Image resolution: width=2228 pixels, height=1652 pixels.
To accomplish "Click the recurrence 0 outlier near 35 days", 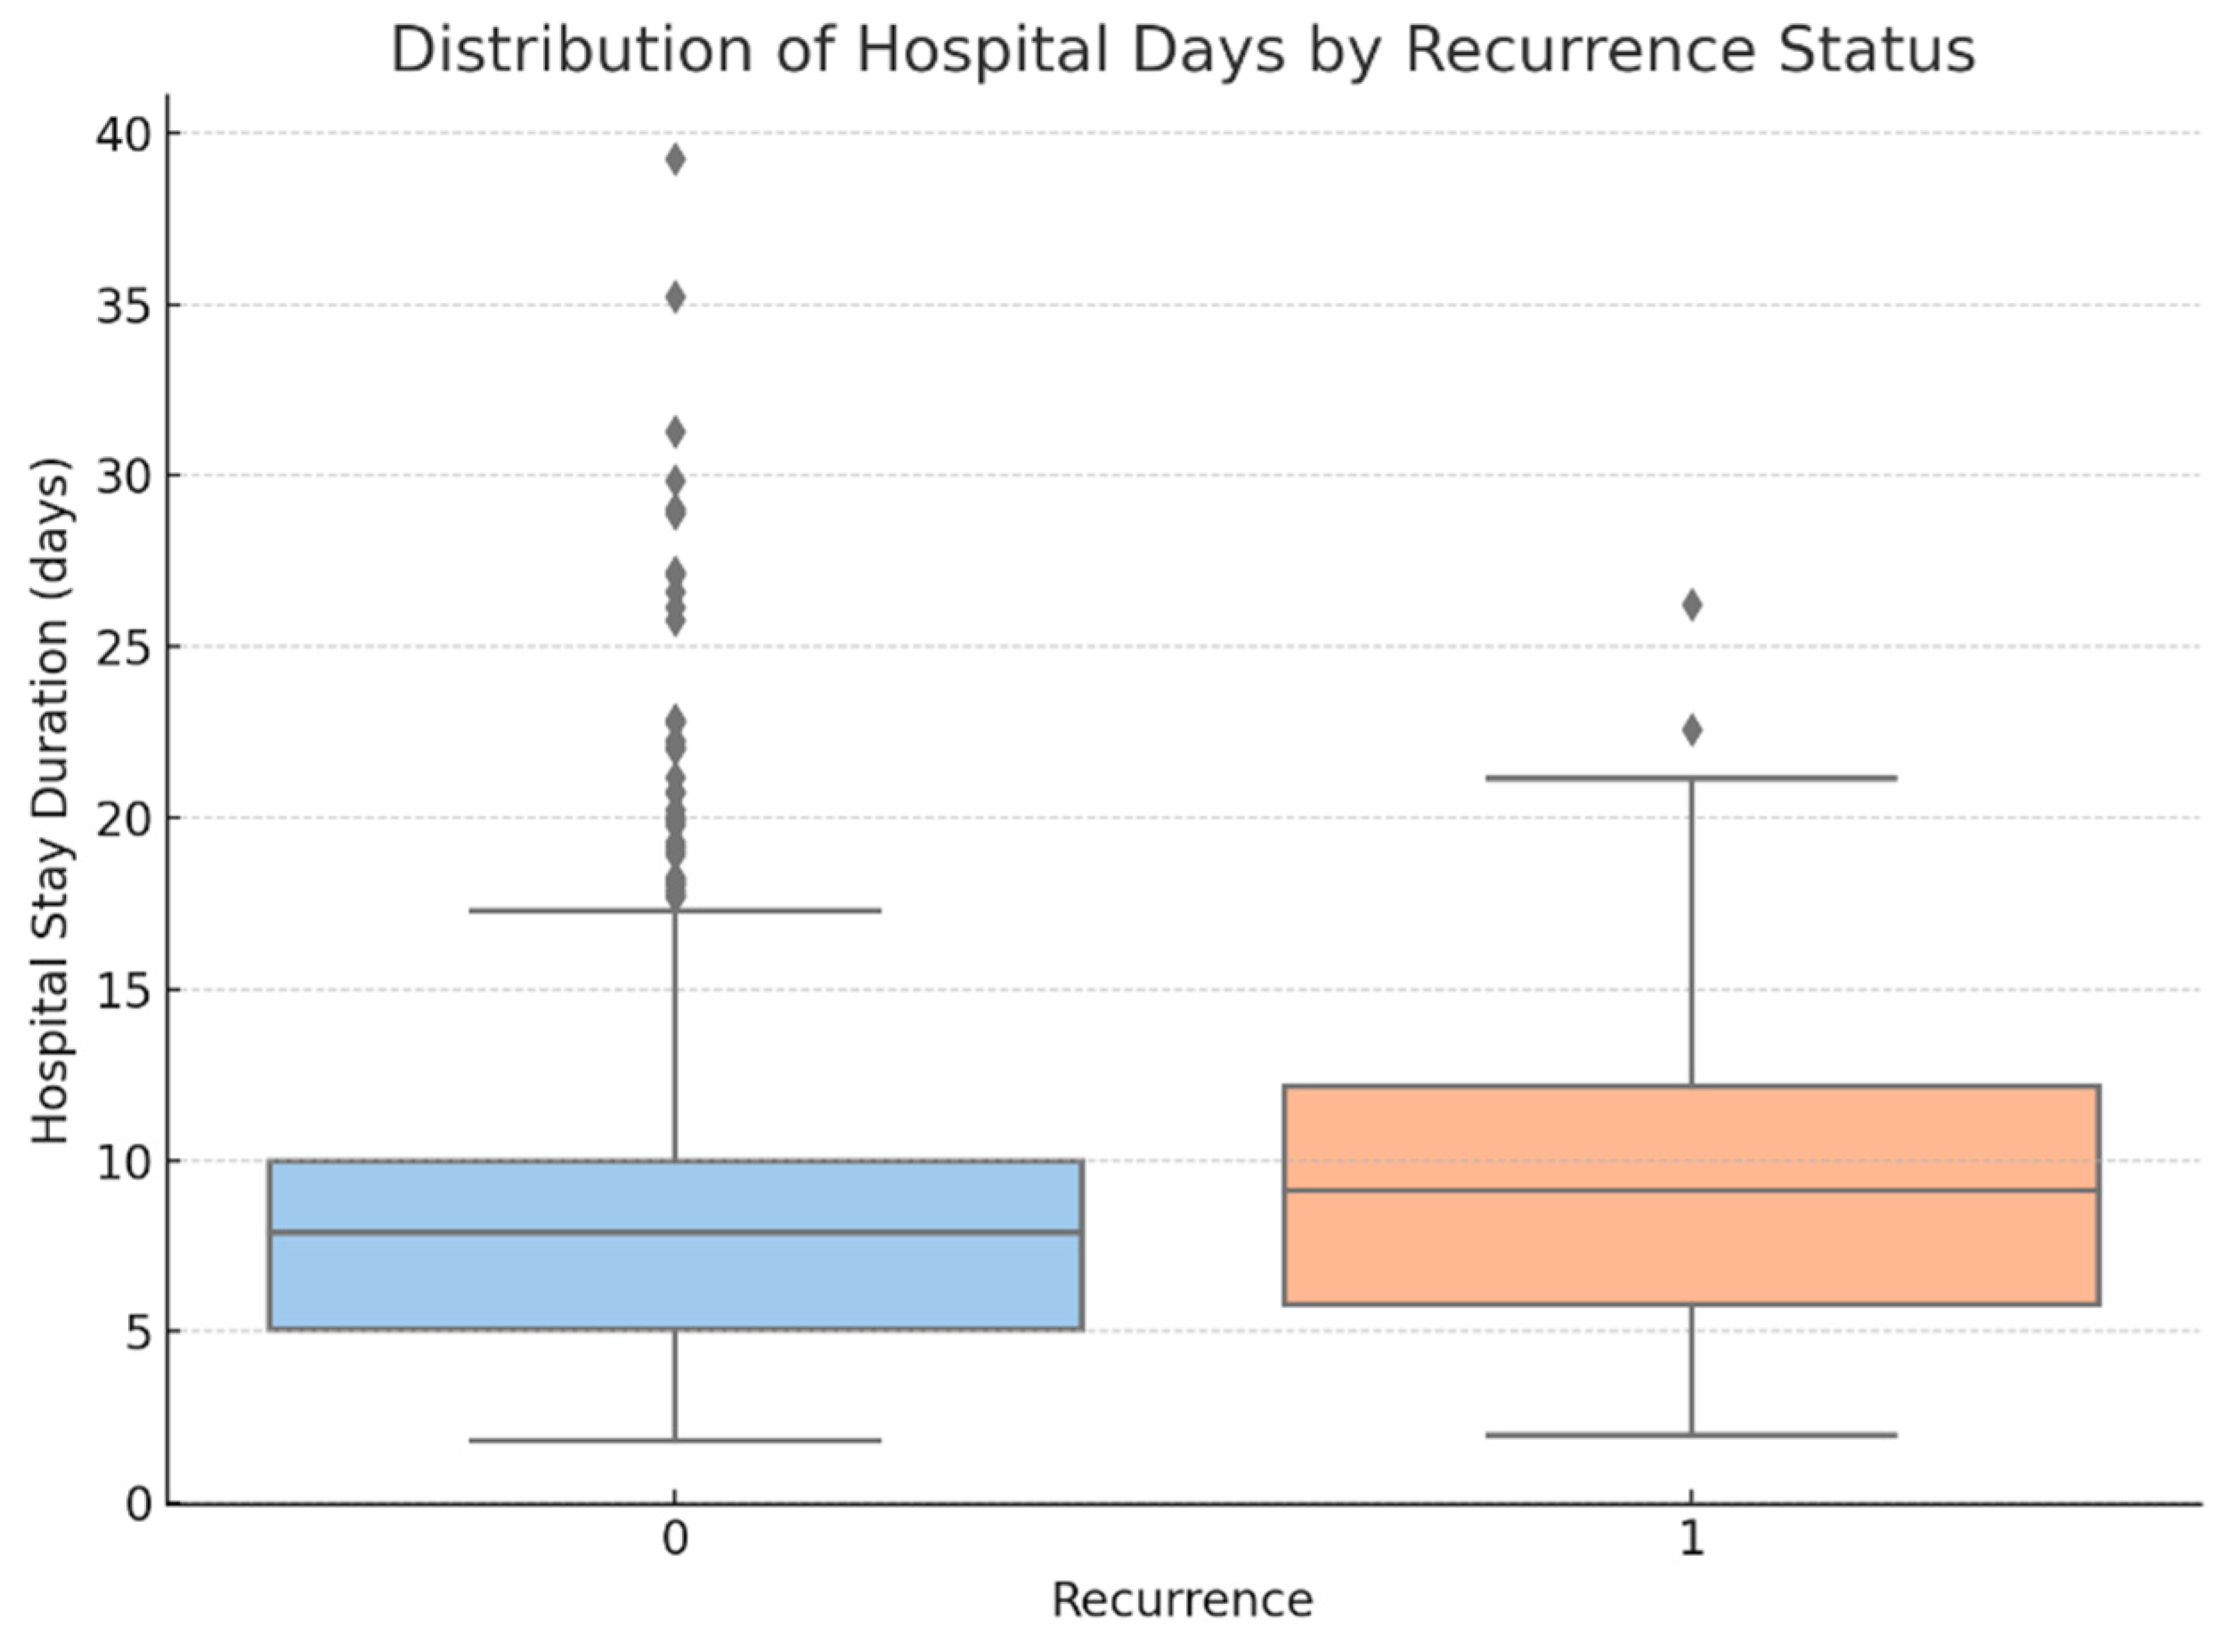I will [675, 297].
